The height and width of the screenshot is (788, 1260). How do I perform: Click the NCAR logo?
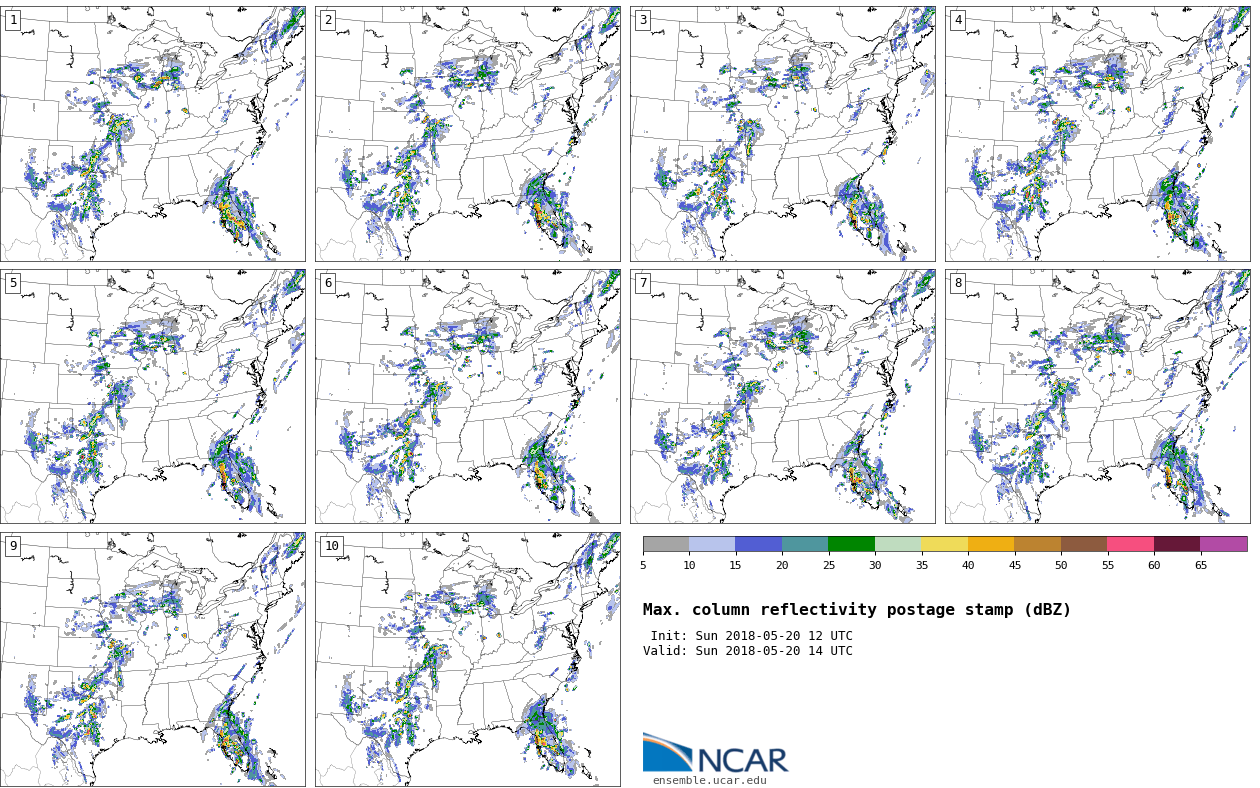[715, 753]
